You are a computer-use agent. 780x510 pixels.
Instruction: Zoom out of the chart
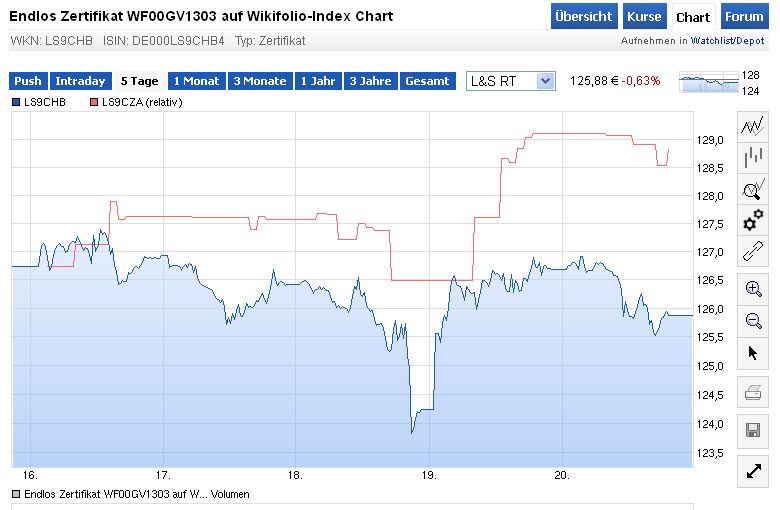tap(753, 320)
